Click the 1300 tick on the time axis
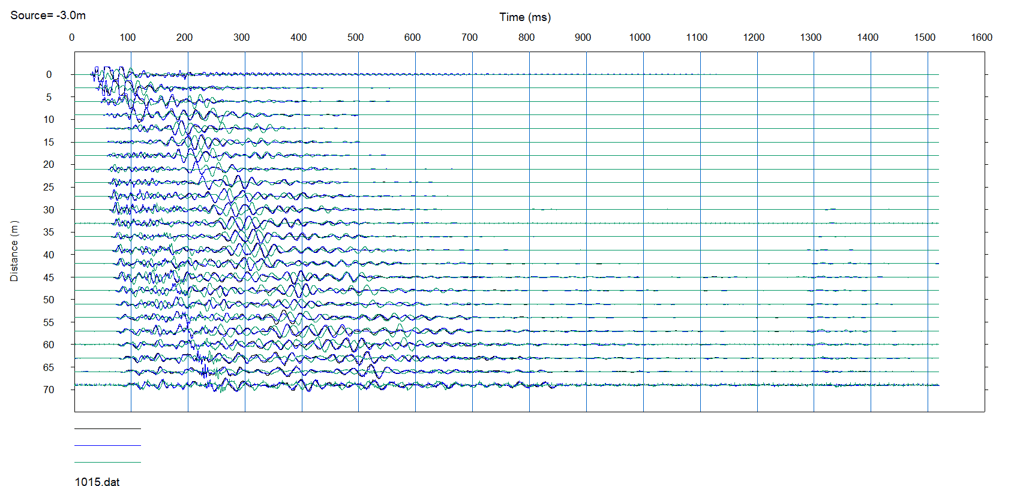 [x=811, y=37]
